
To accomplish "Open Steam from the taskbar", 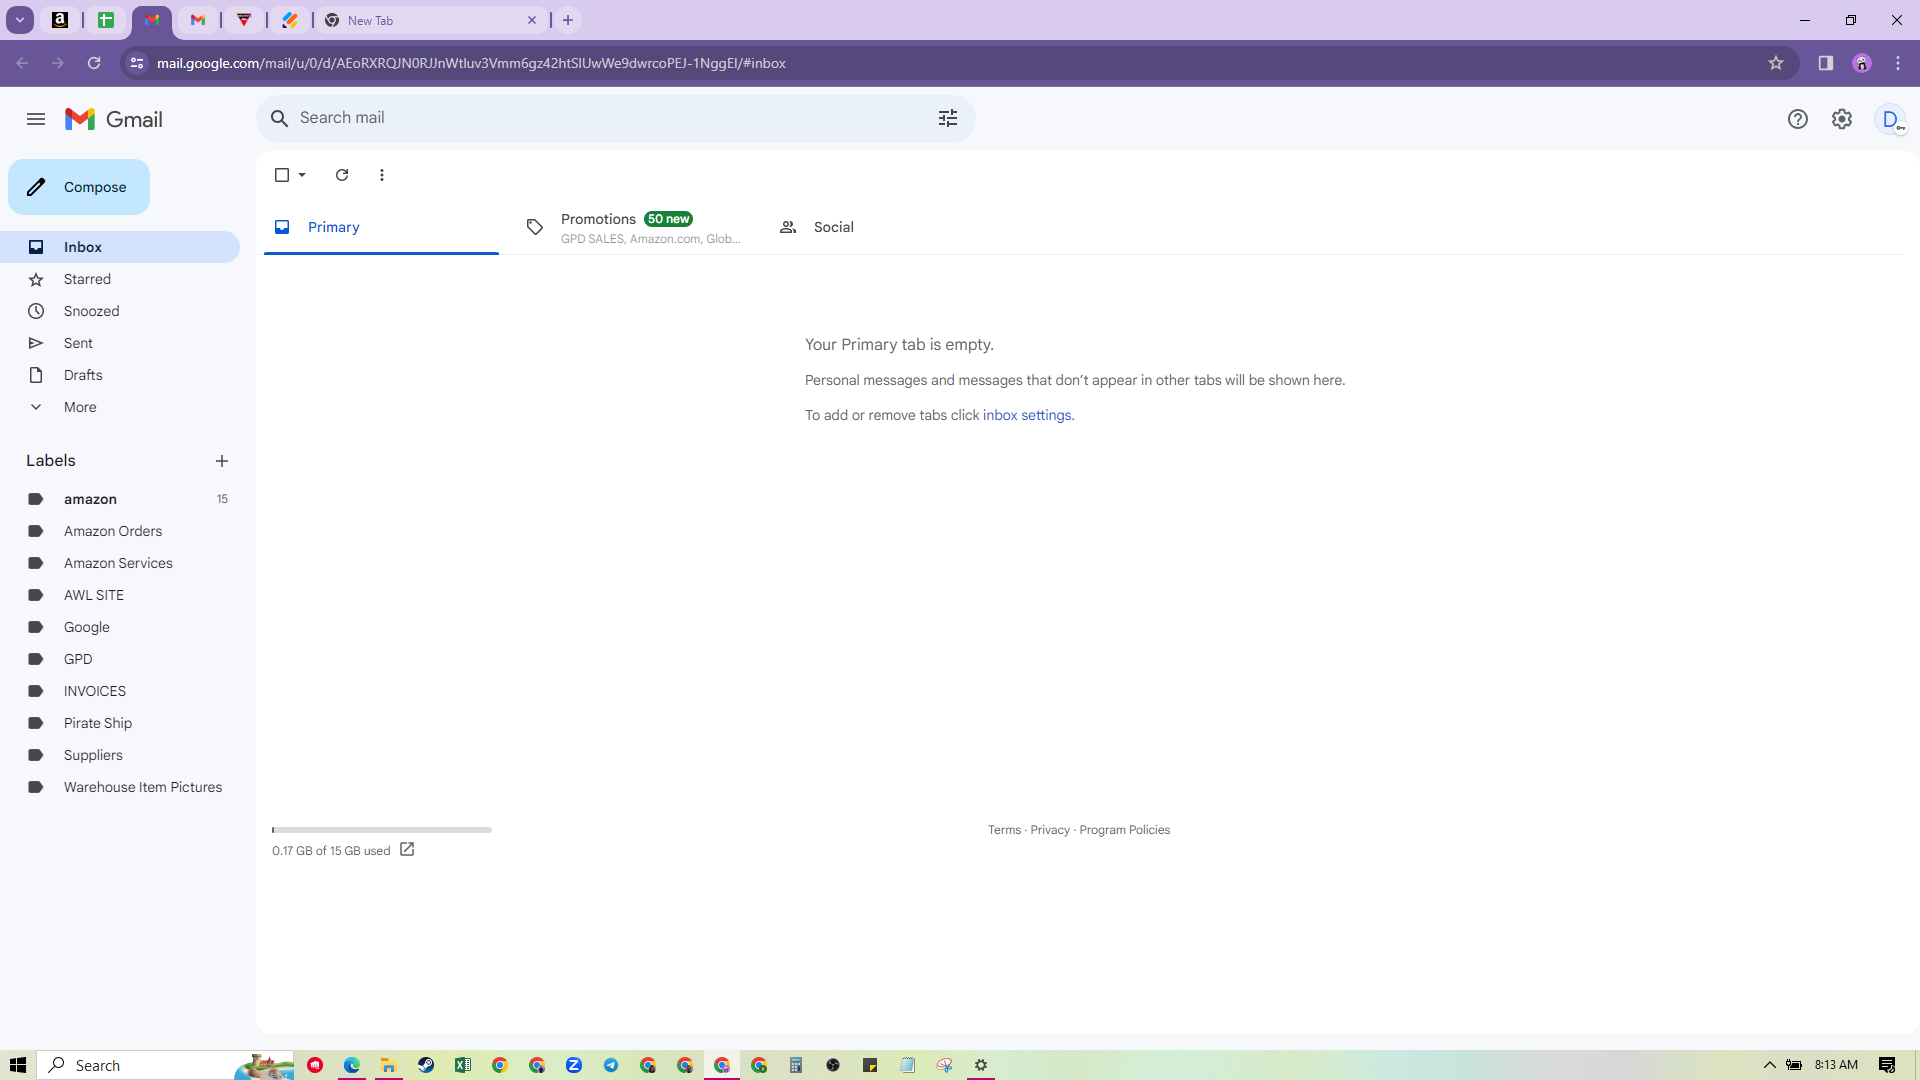I will pos(426,1065).
